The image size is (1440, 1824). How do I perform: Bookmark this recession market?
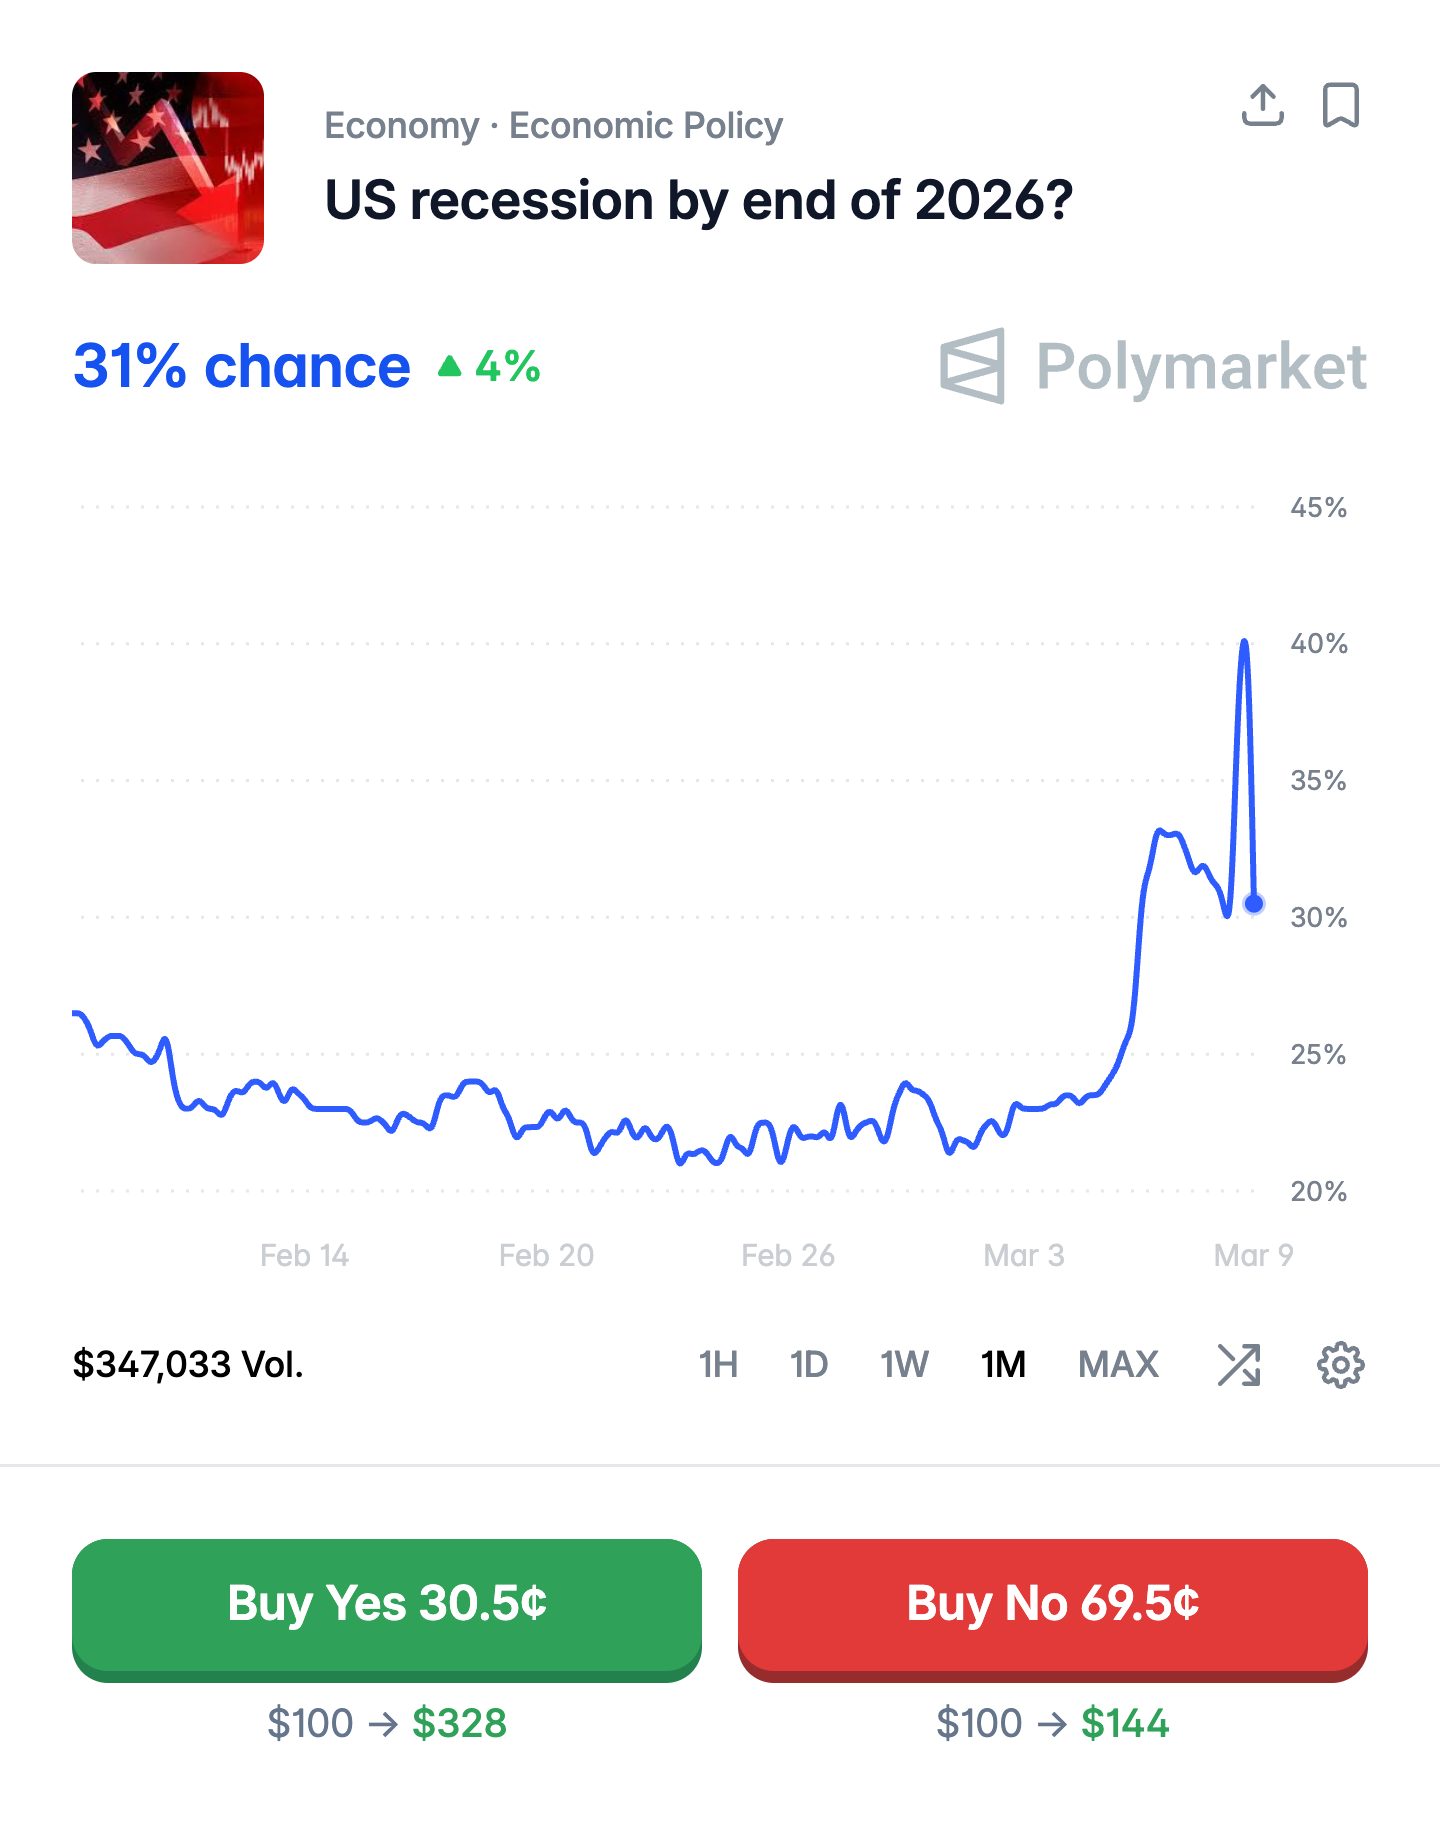point(1340,105)
